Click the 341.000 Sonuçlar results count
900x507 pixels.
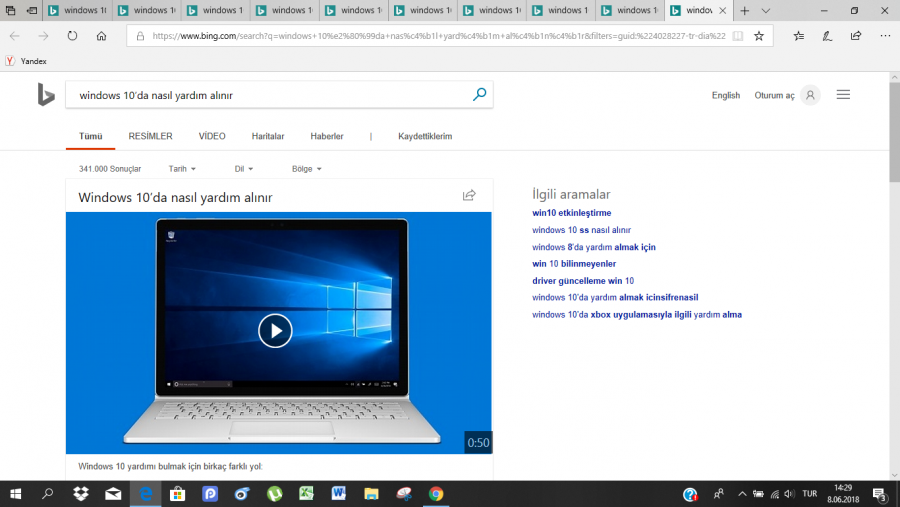click(110, 169)
